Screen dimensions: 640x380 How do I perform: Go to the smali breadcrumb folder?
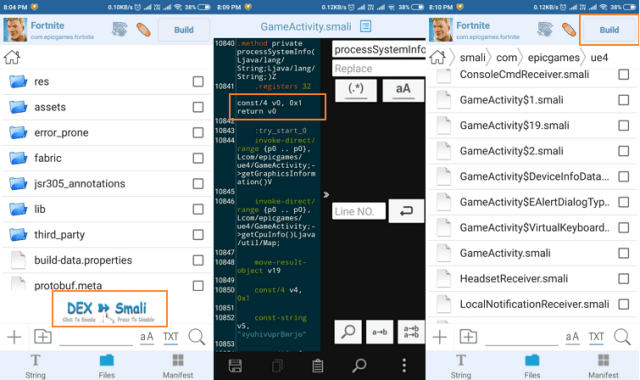click(x=472, y=58)
